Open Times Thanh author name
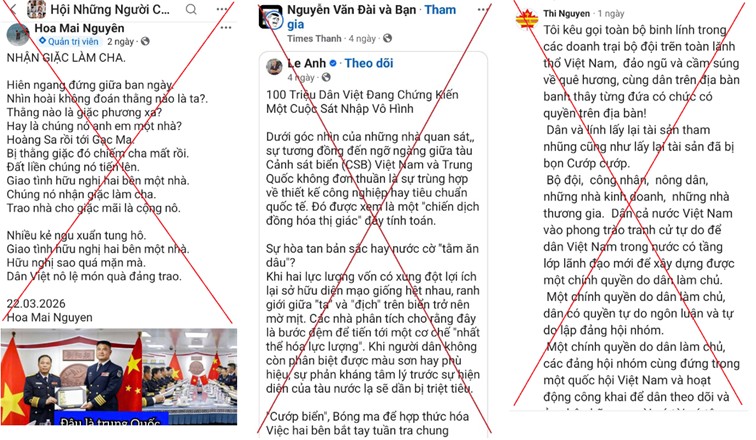Viewport: 756px width, 440px height. [314, 39]
